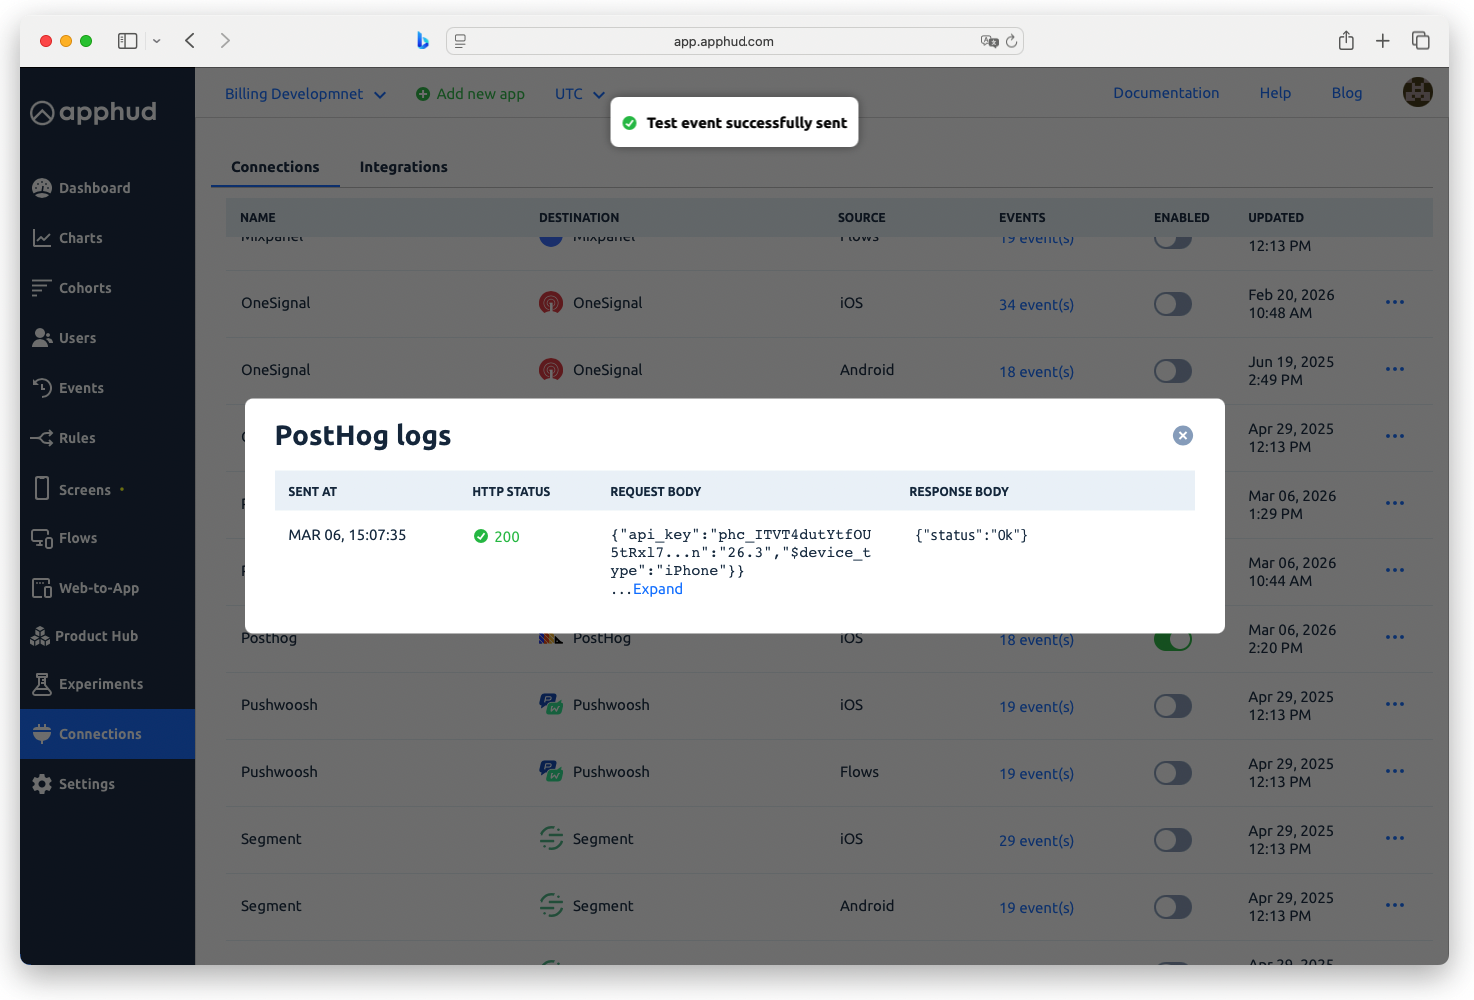Click the REQUEST BODY column header
The image size is (1474, 1000).
point(655,492)
